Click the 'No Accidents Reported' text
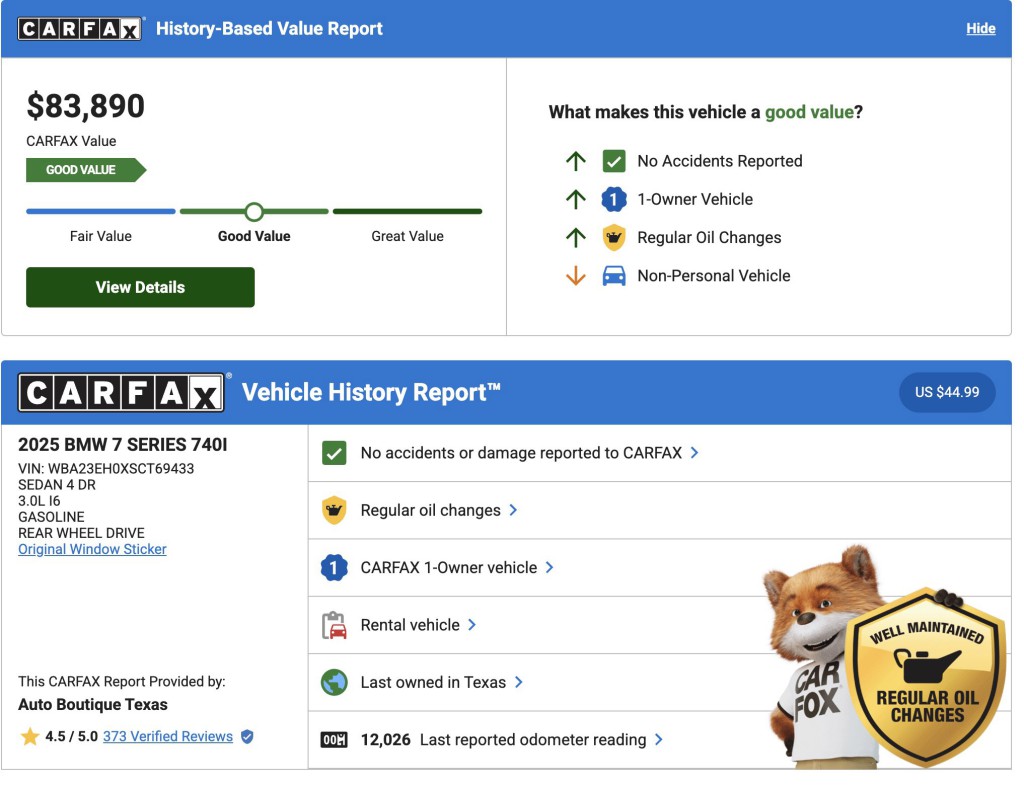 720,161
